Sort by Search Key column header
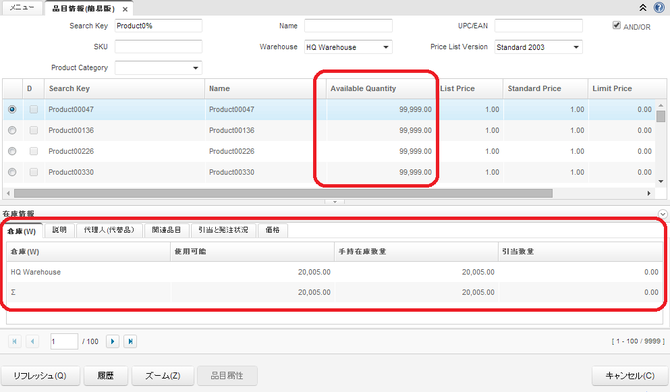This screenshot has height=392, width=670. [x=125, y=88]
